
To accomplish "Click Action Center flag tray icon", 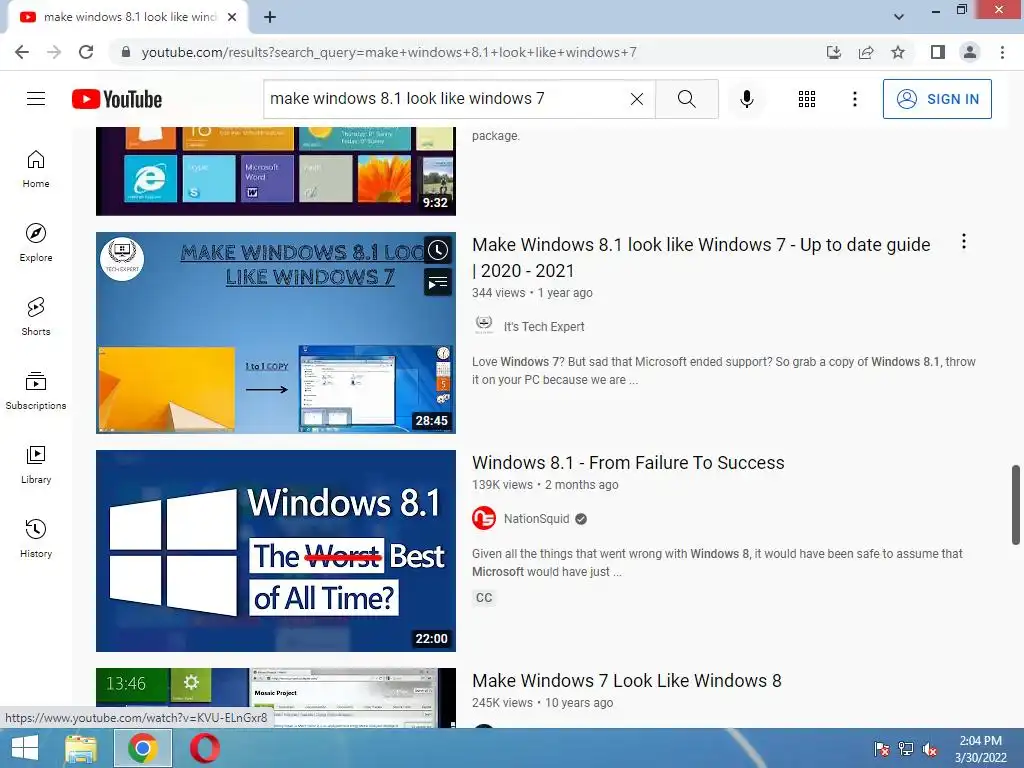I will pos(881,750).
